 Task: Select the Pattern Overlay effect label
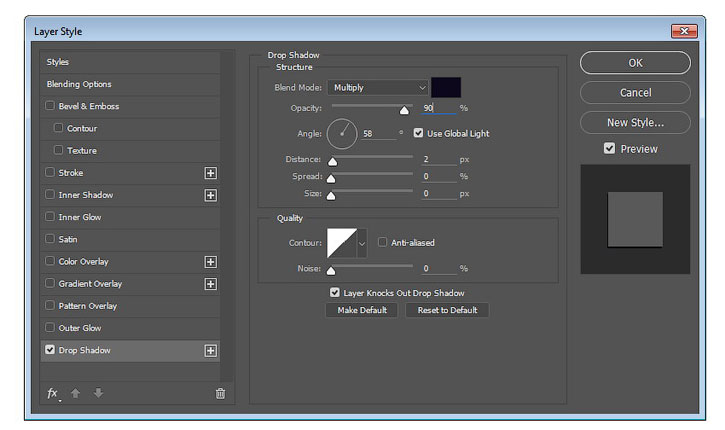click(x=87, y=306)
